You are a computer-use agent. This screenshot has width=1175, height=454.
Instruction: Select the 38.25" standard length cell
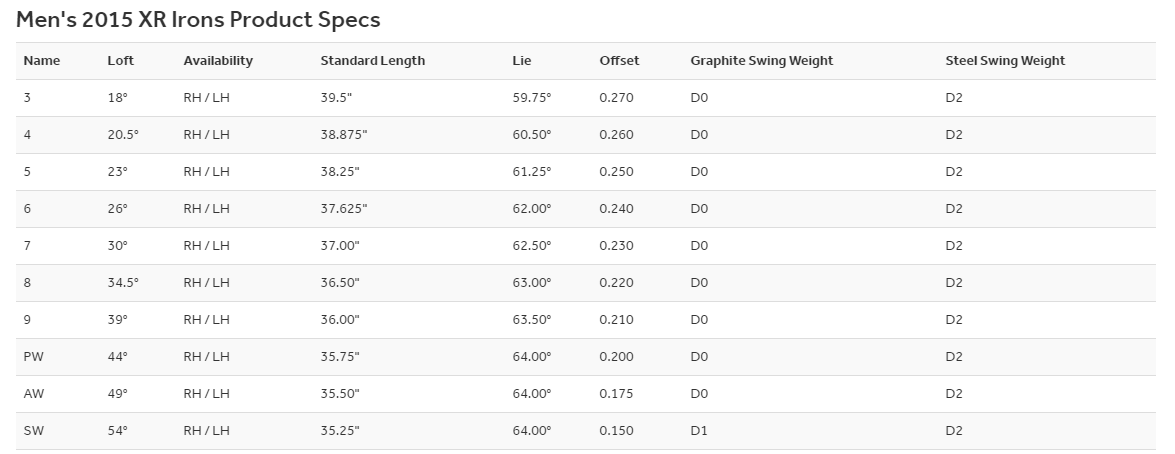[x=340, y=172]
